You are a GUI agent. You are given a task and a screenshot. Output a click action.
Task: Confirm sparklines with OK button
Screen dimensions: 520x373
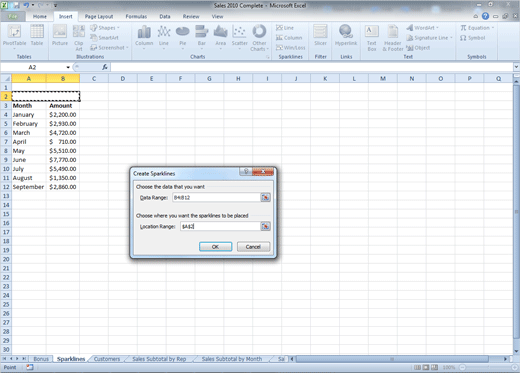[x=215, y=247]
